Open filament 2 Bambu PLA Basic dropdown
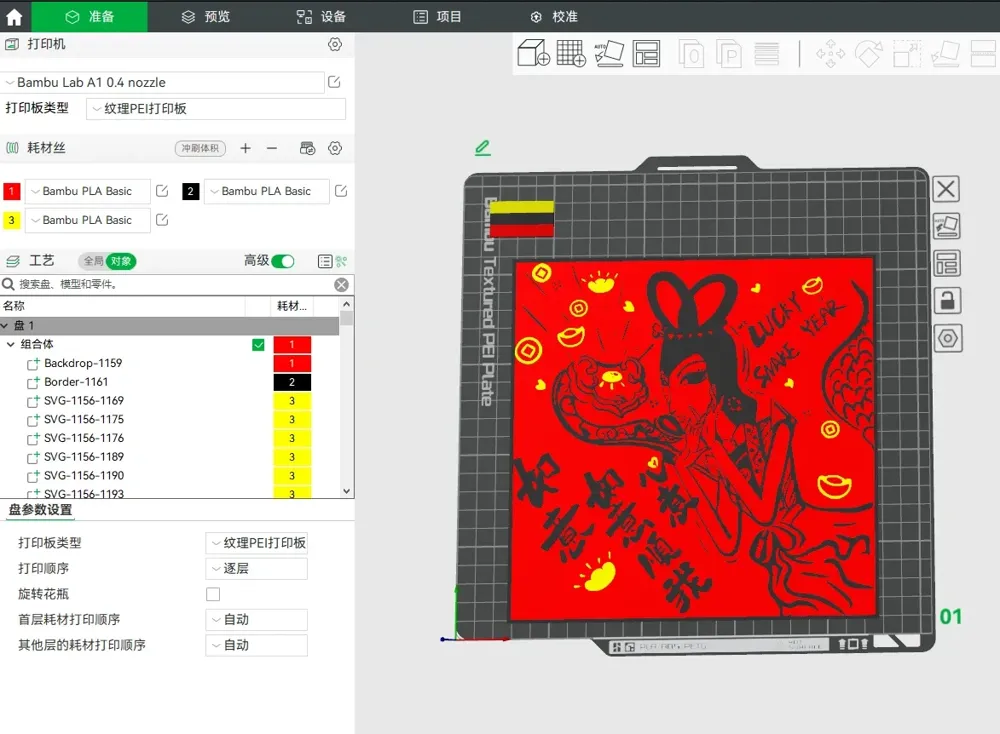1000x734 pixels. [267, 191]
